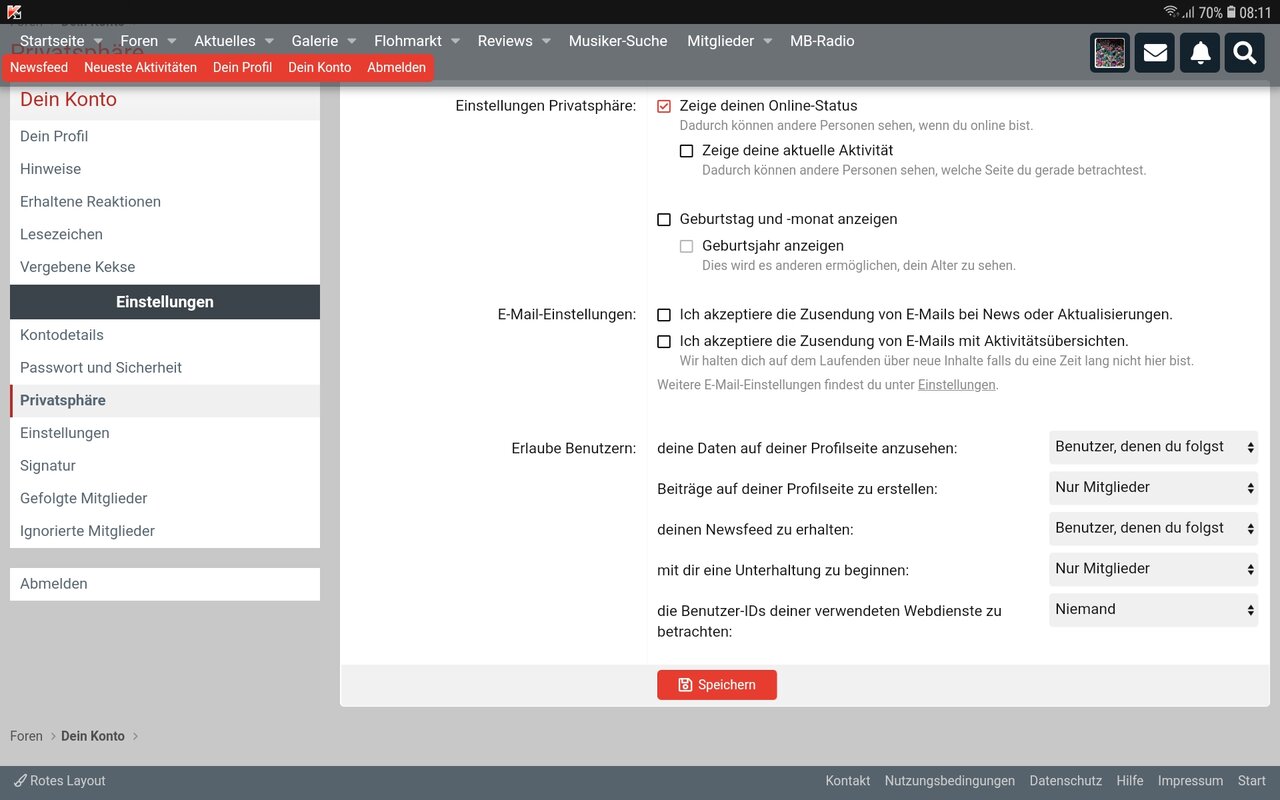Open dropdown for Benutzer-IDs Webdienste
This screenshot has height=800, width=1280.
pyautogui.click(x=1153, y=609)
